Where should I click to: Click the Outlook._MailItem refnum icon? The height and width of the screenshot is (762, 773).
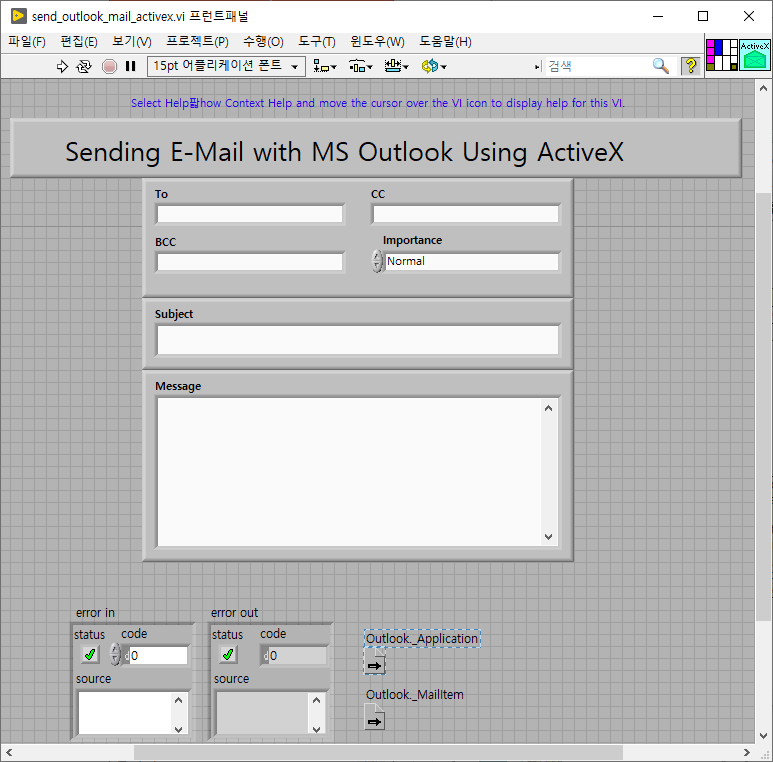pos(375,717)
